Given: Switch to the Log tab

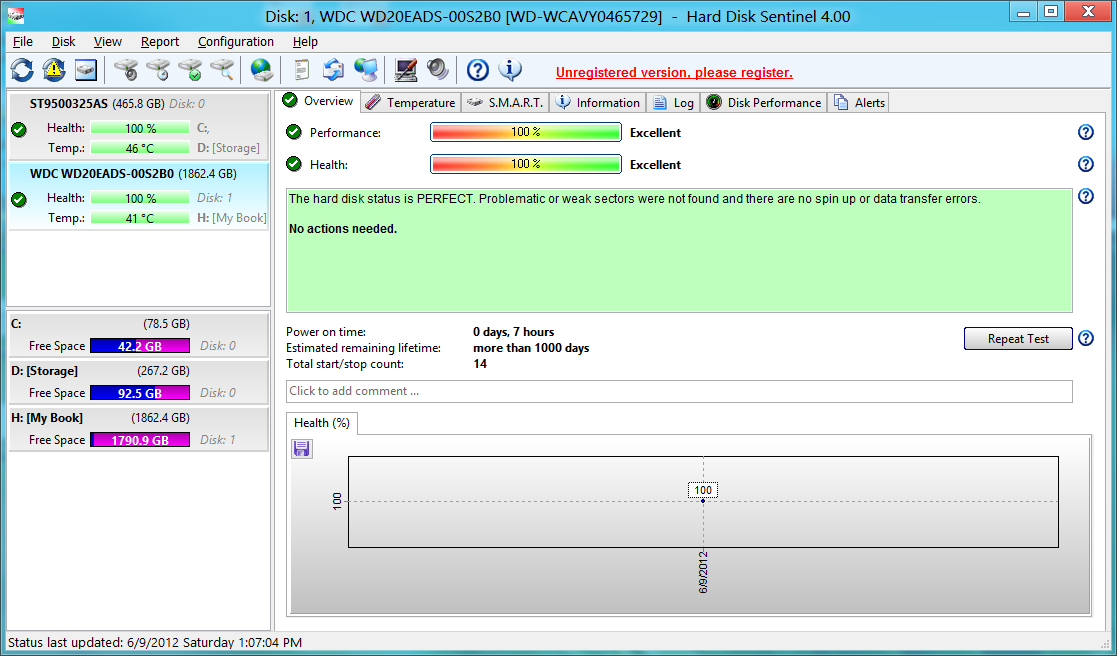Looking at the screenshot, I should (x=673, y=103).
